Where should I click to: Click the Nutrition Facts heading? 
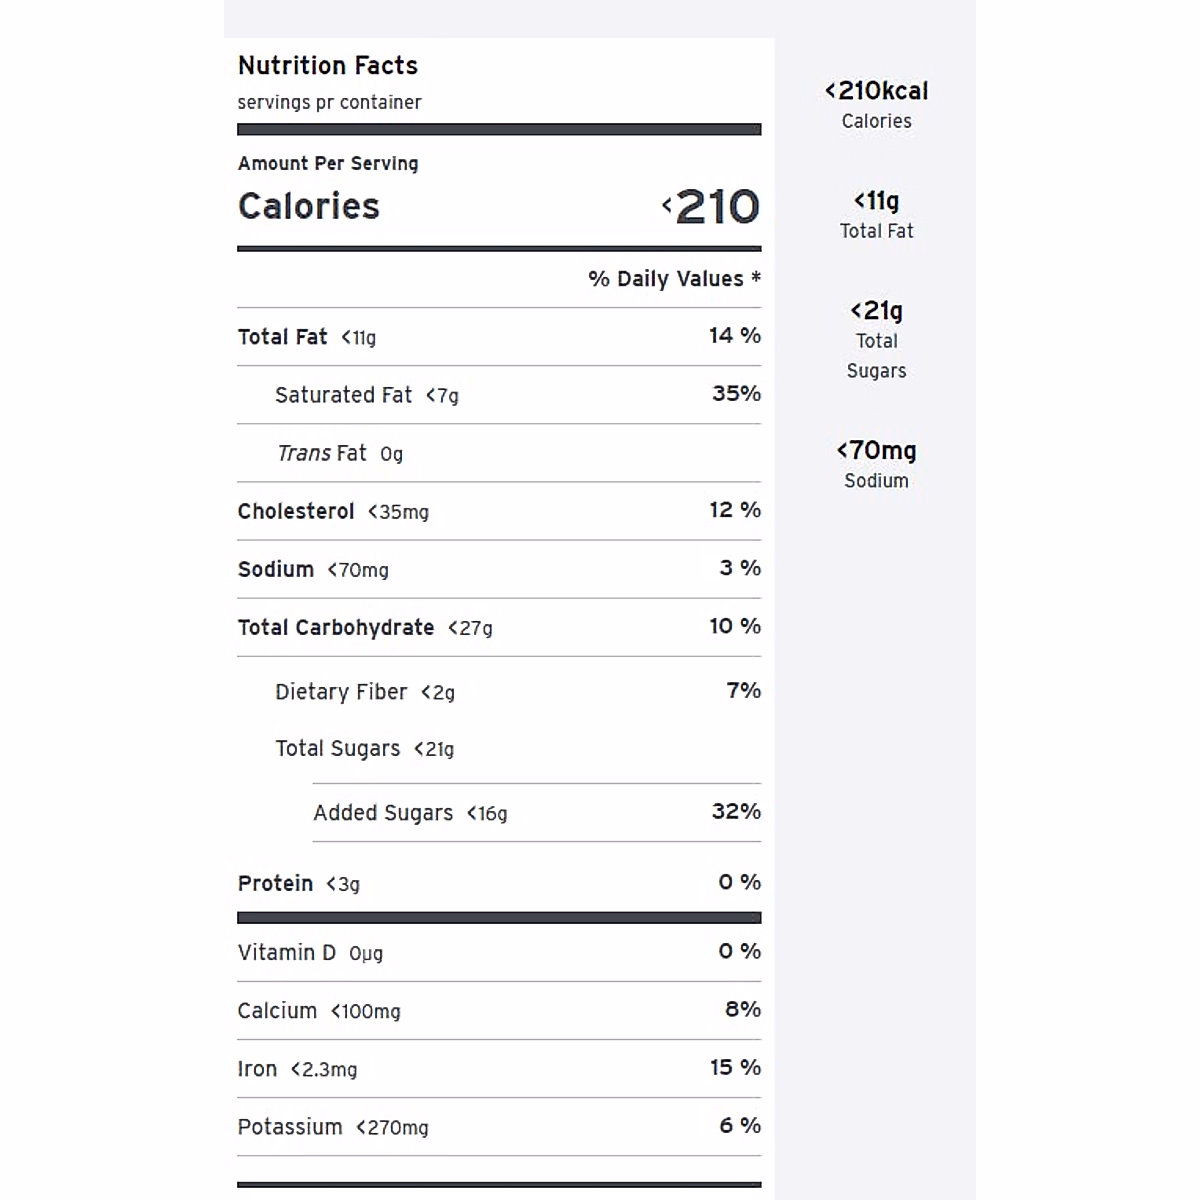tap(328, 66)
